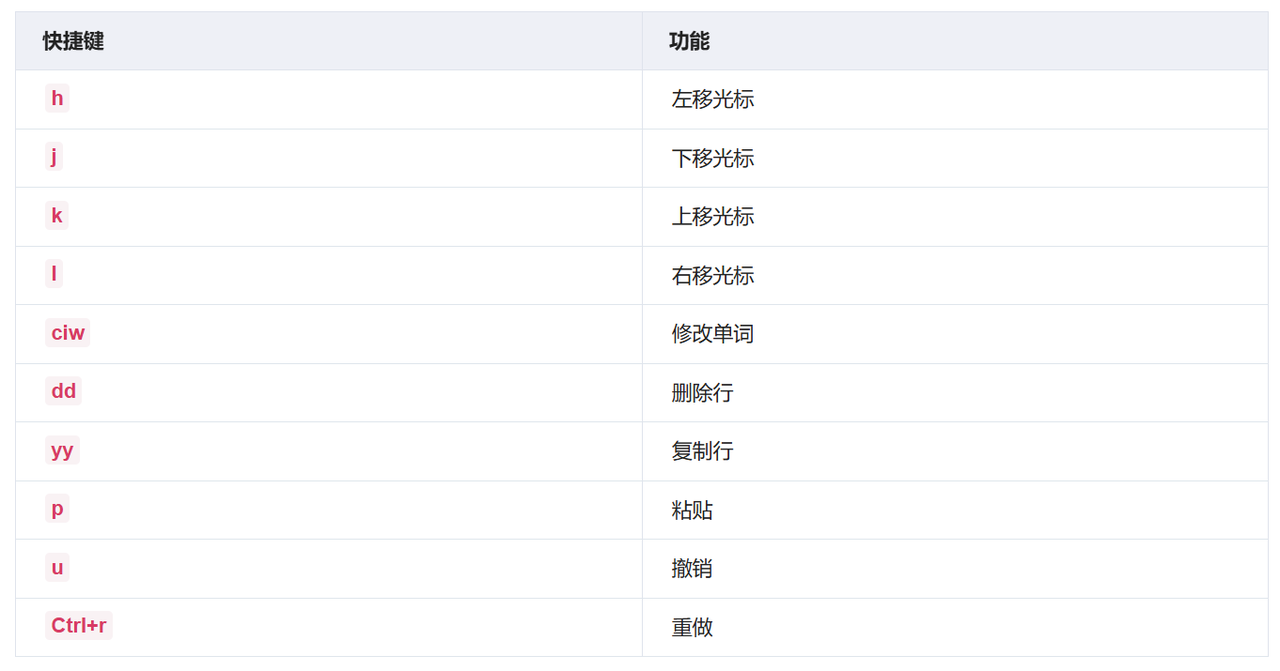Image resolution: width=1280 pixels, height=671 pixels.
Task: Click the 复制行 cell text
Action: click(702, 451)
